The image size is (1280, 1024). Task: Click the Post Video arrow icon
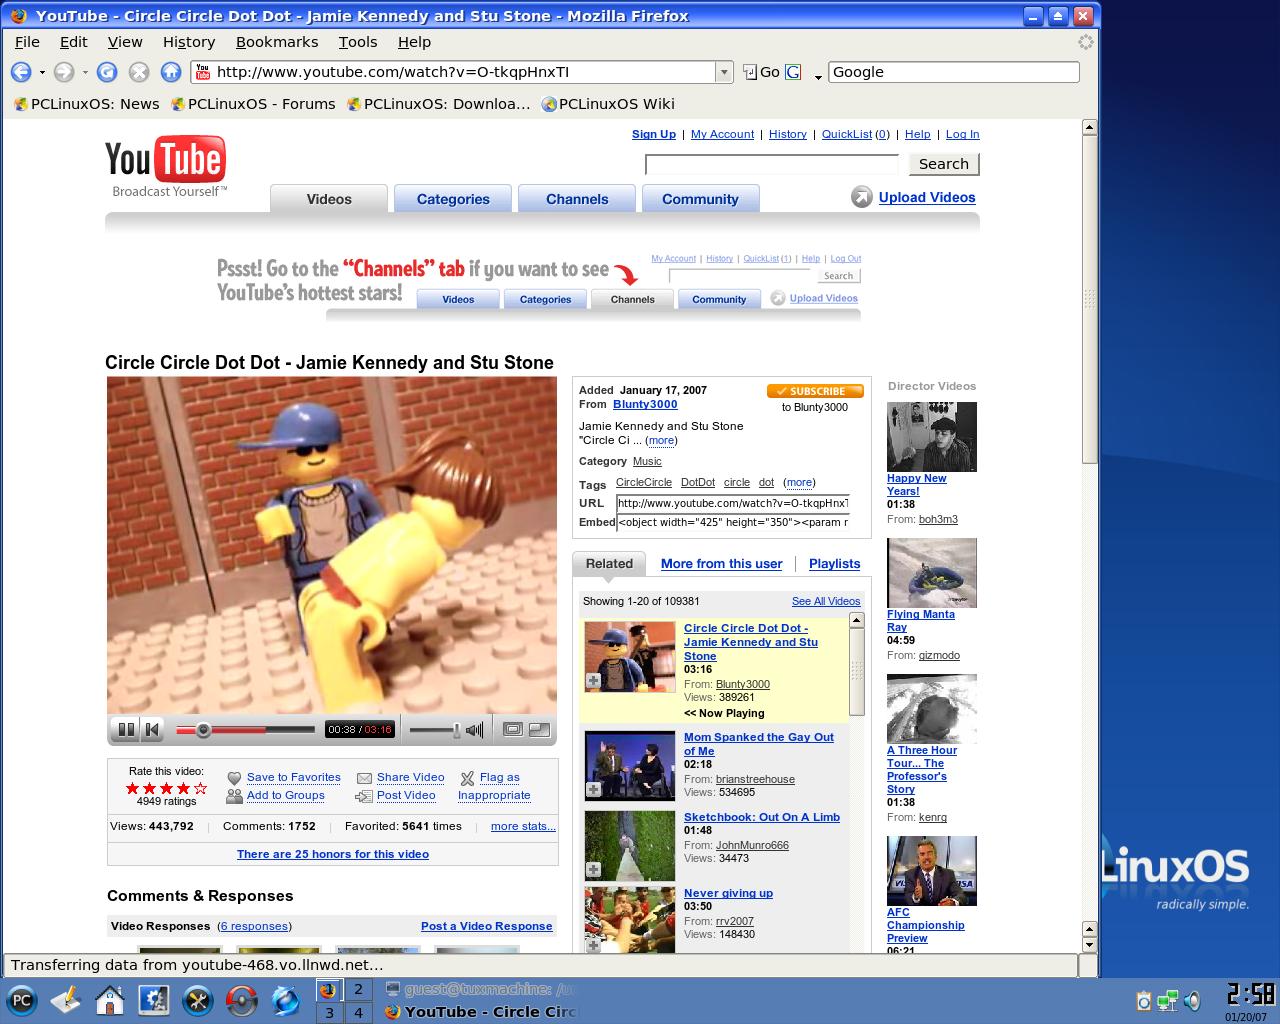tap(364, 796)
